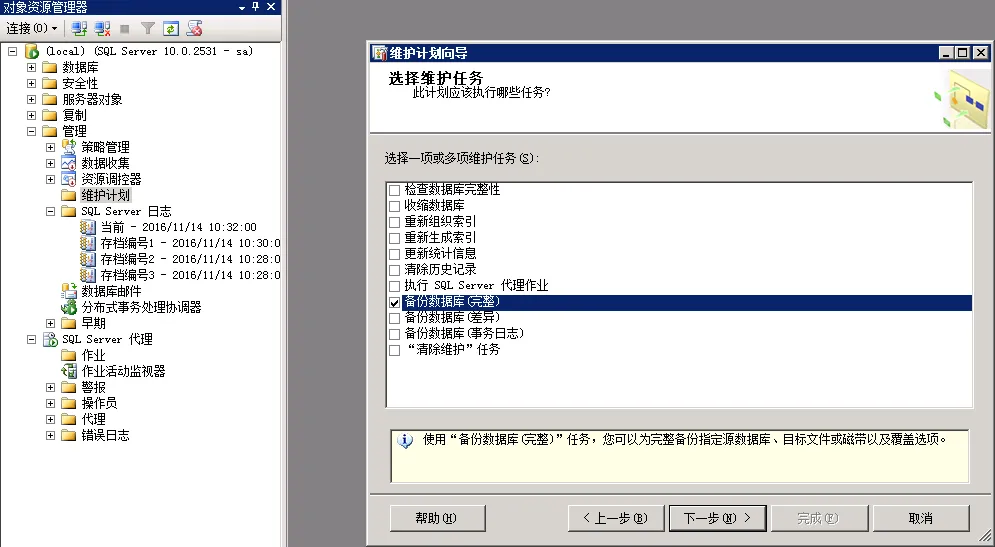Image resolution: width=995 pixels, height=547 pixels.
Task: Check the 备份数据库(事务日志) checkbox
Action: pos(395,334)
